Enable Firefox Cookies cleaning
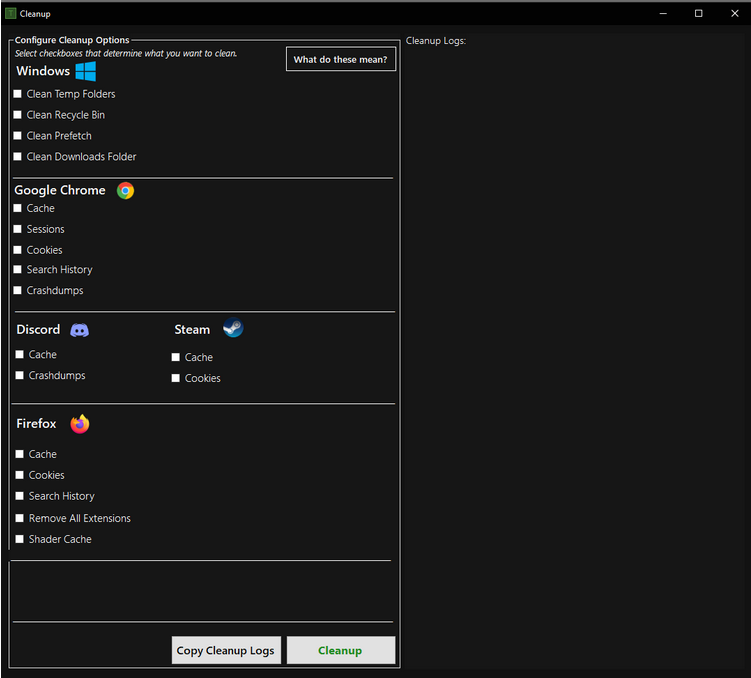This screenshot has height=678, width=751. click(x=20, y=475)
